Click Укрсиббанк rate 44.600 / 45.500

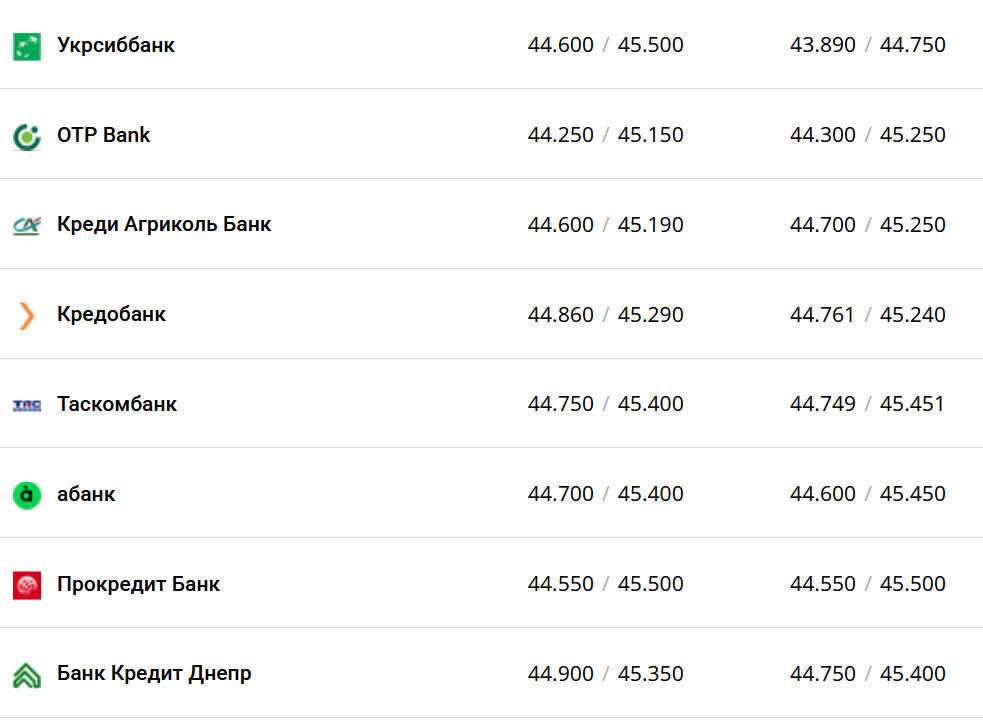606,45
